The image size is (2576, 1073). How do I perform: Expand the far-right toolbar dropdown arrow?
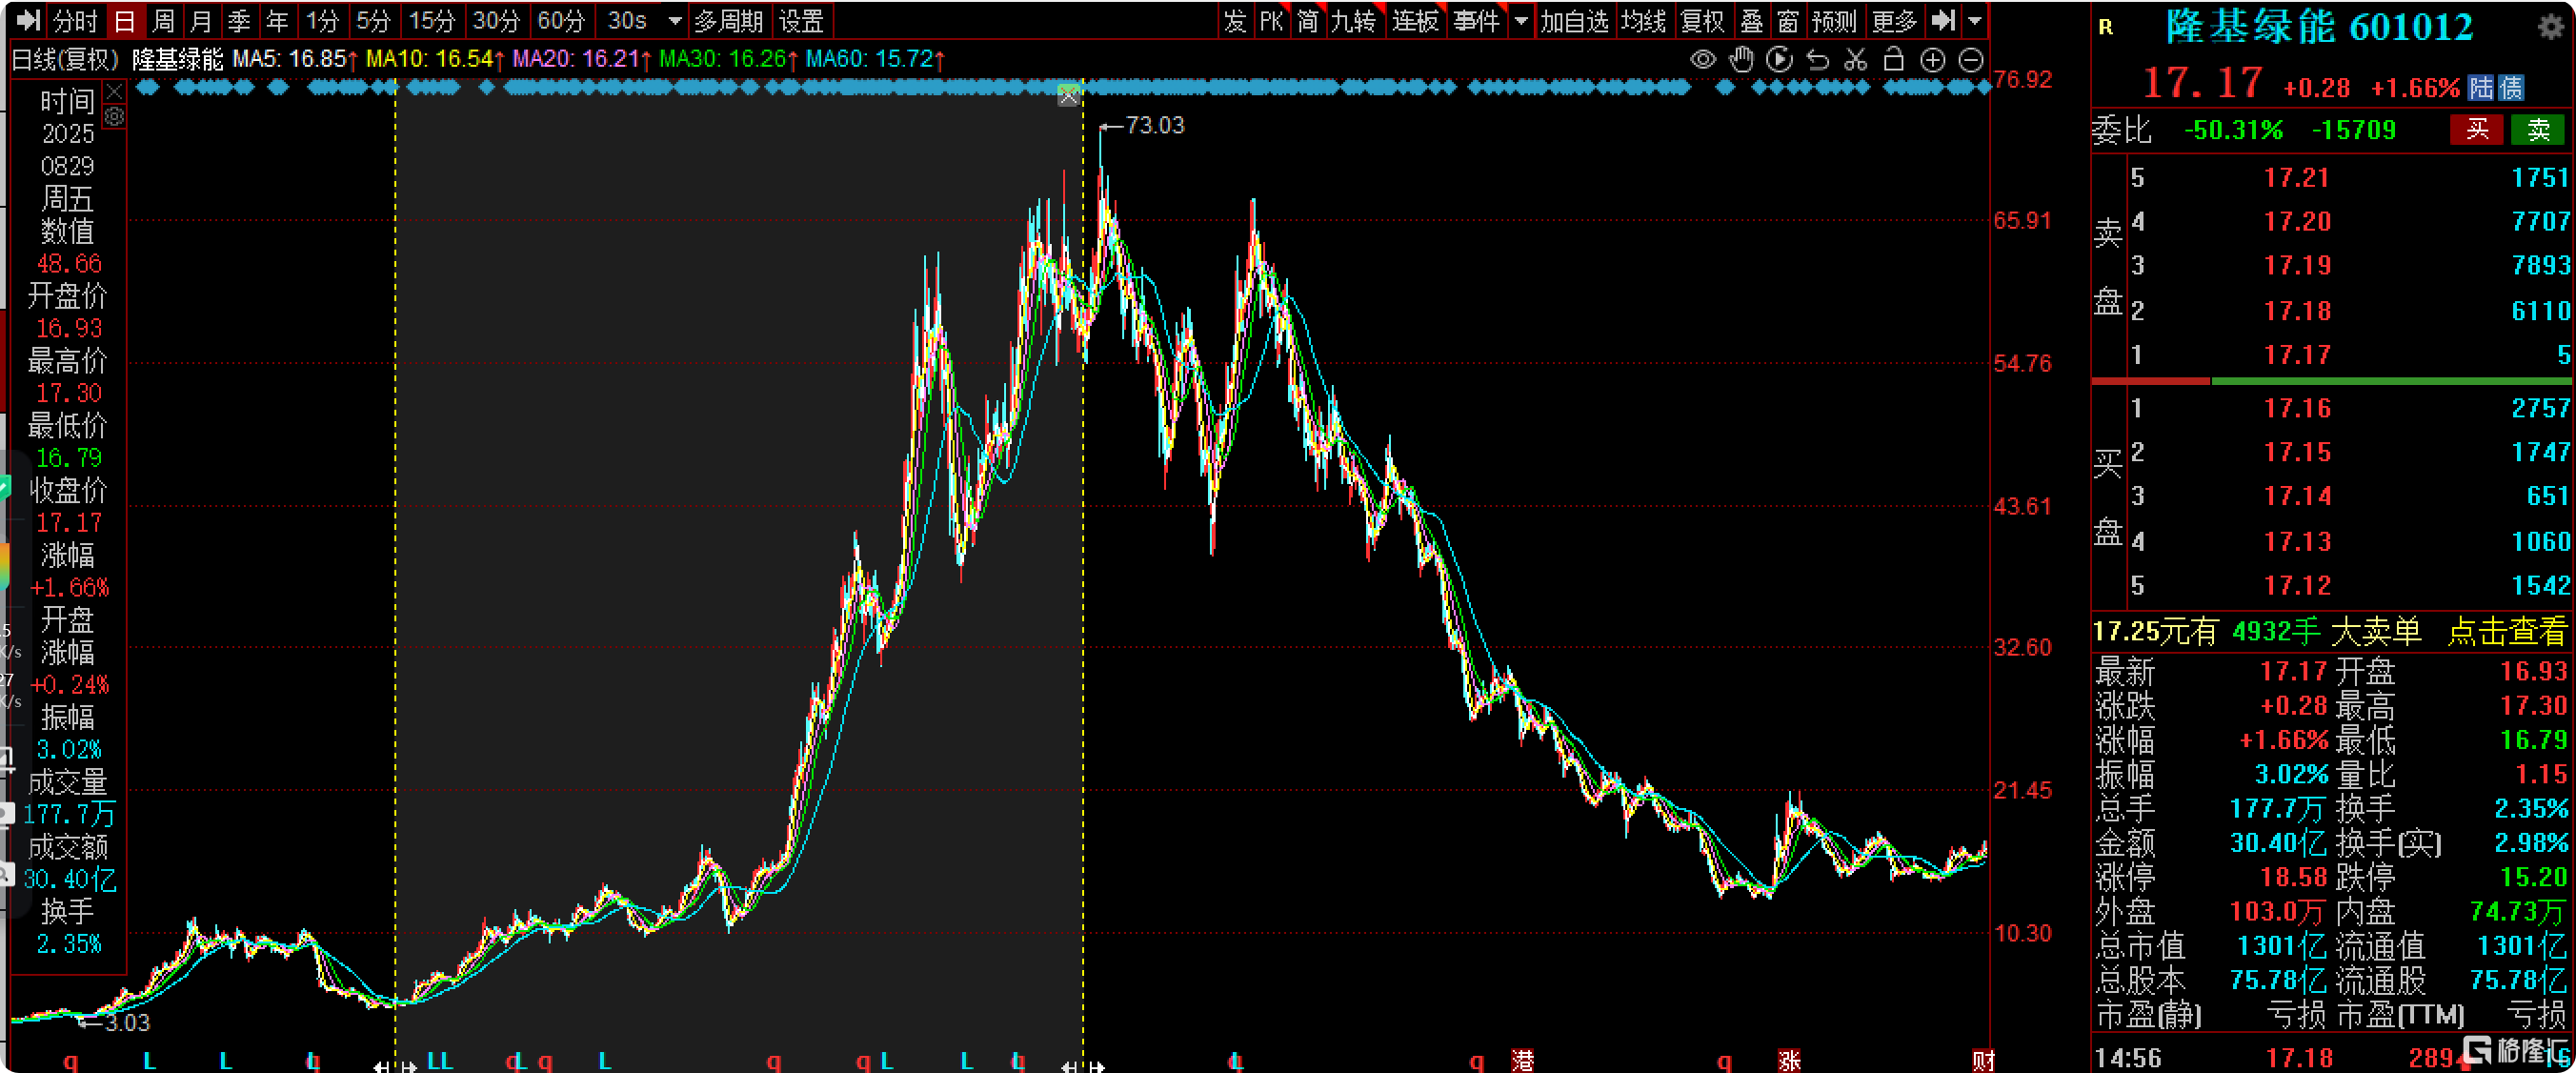1974,21
